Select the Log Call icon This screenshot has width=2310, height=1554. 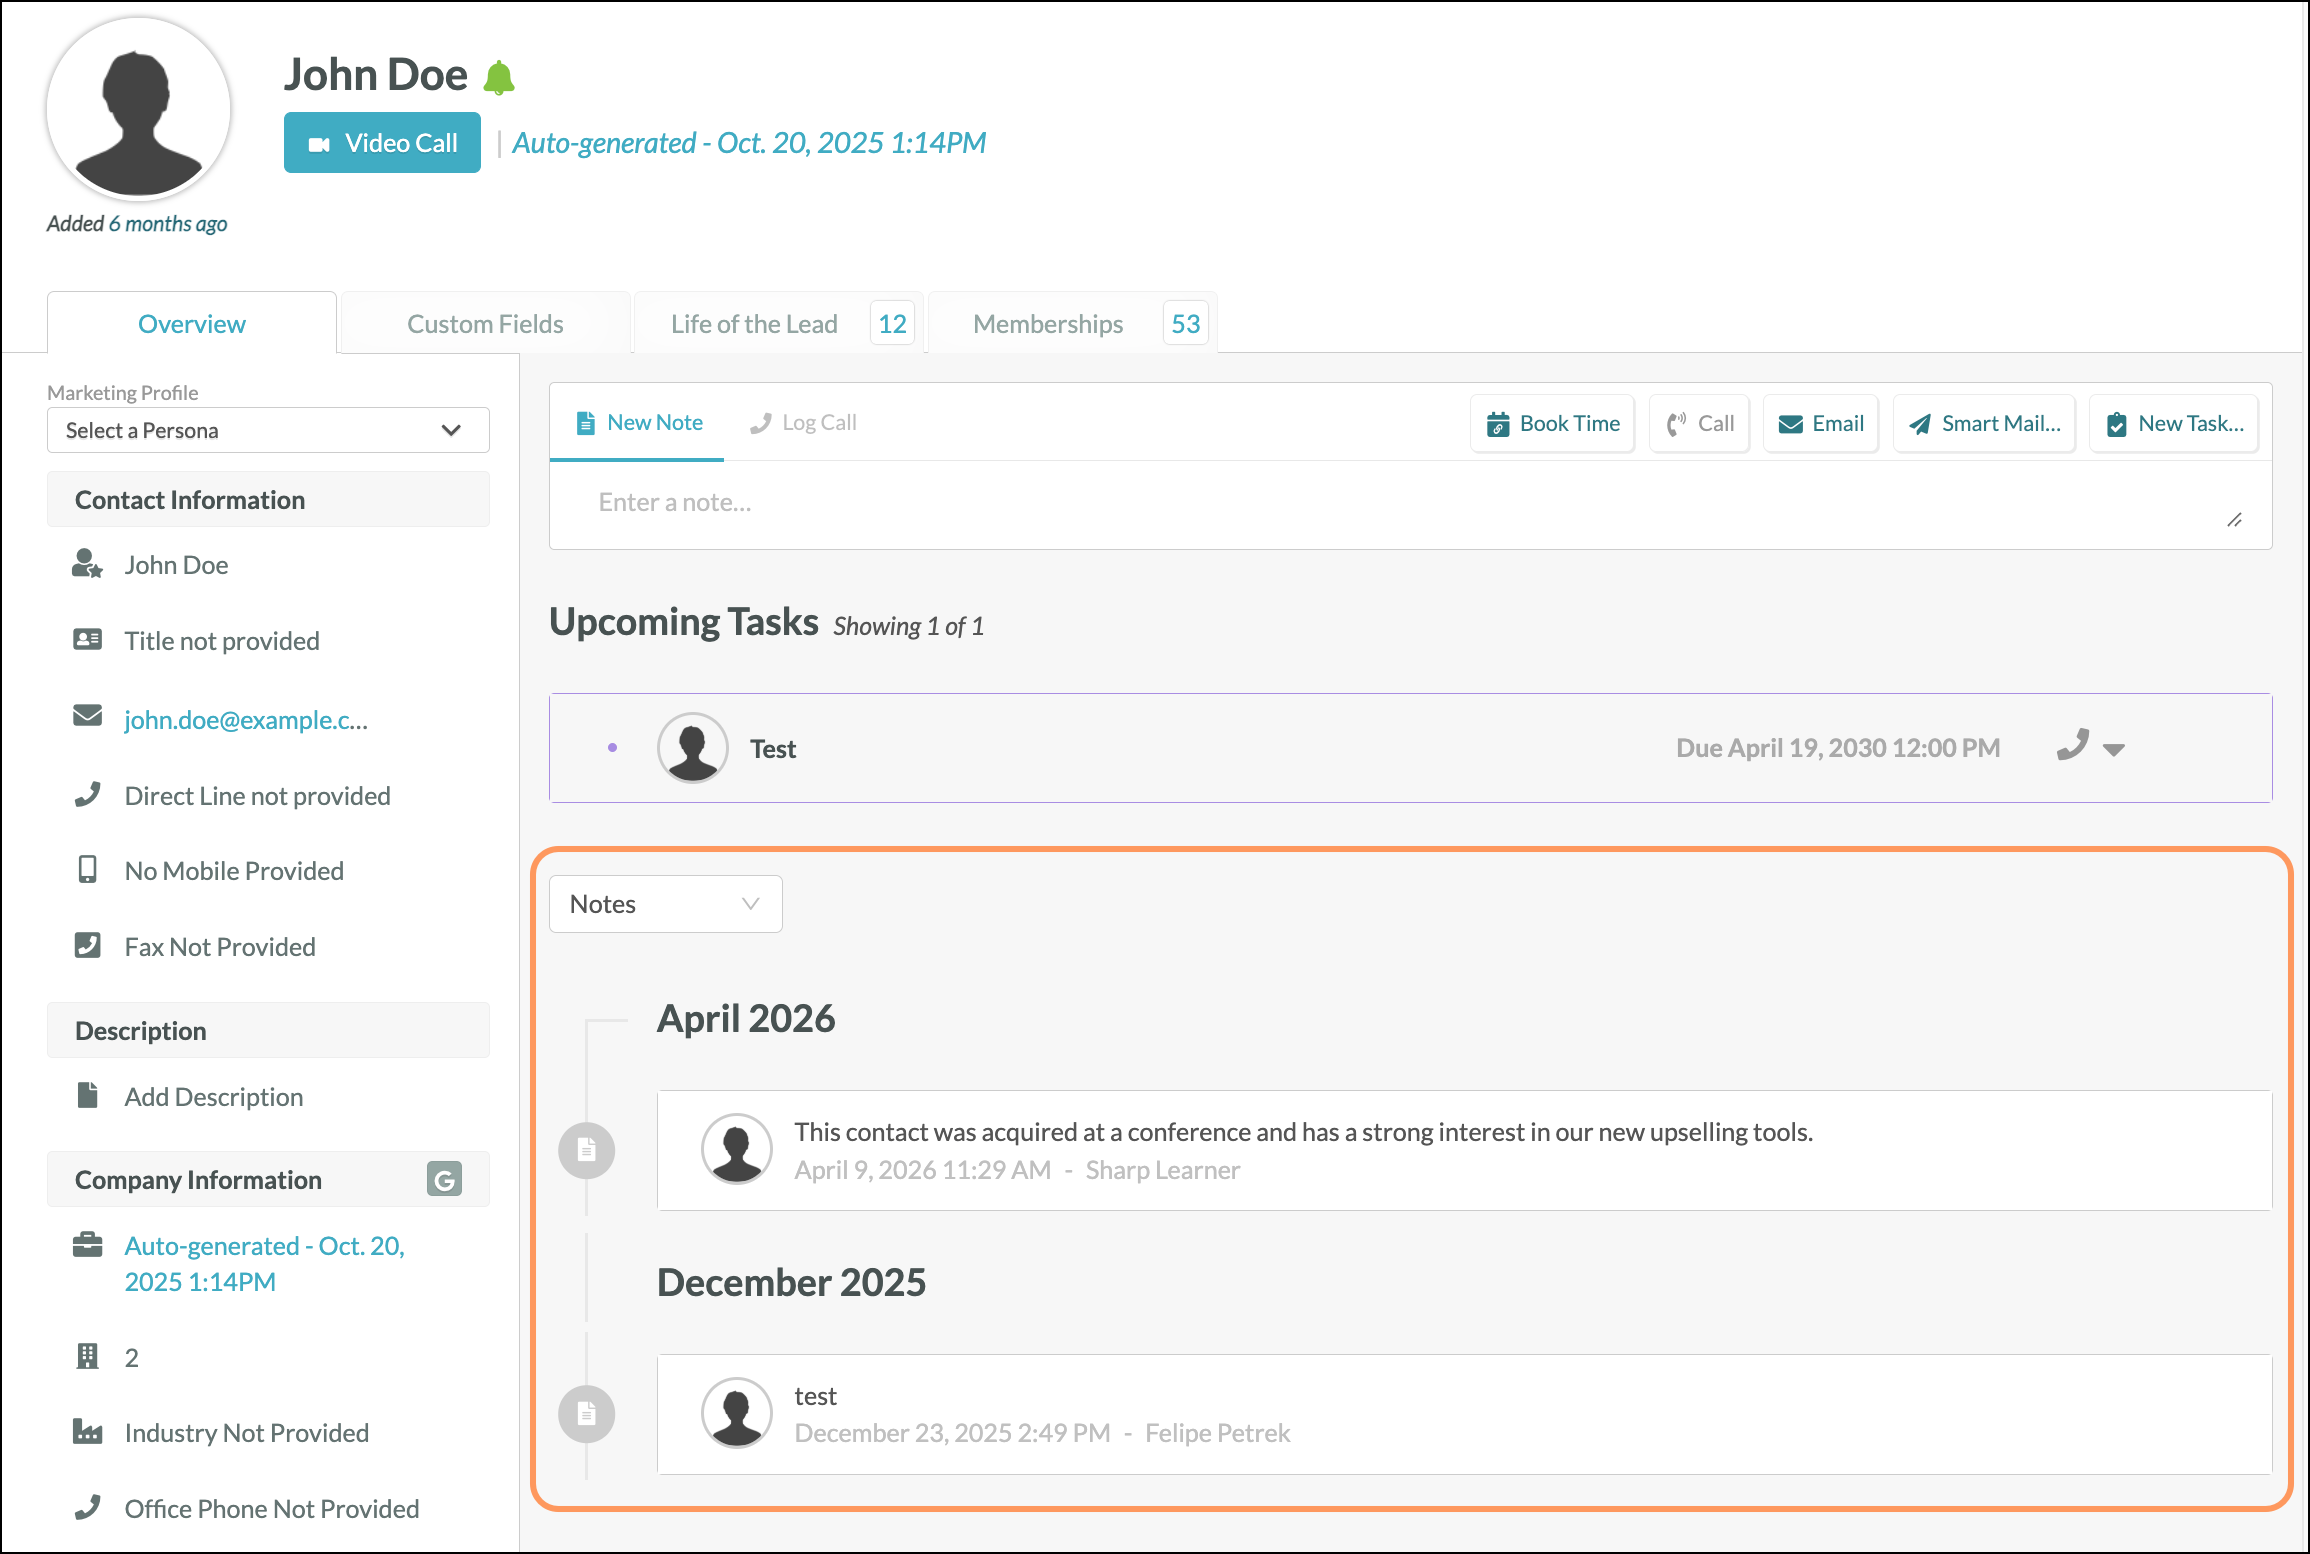click(762, 422)
